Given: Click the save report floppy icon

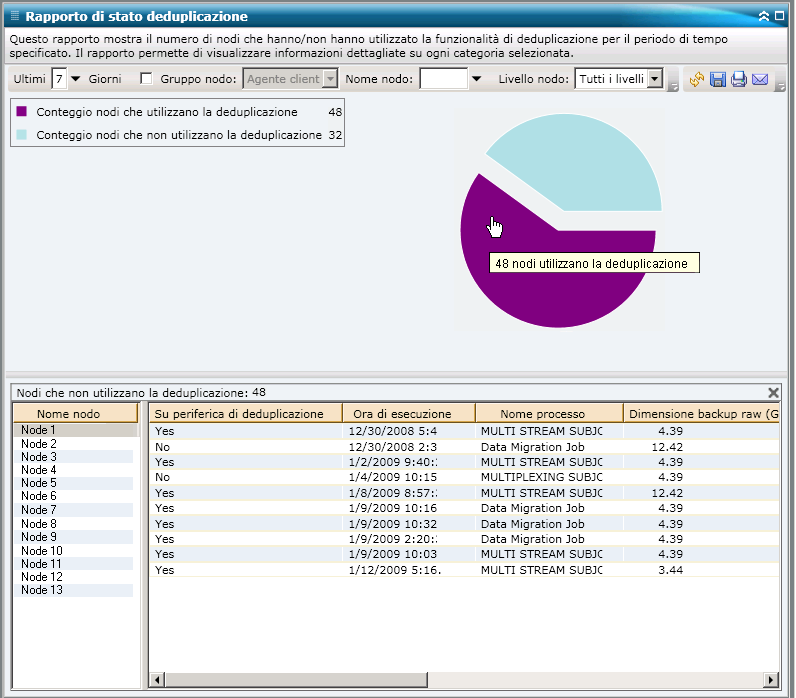Looking at the screenshot, I should click(x=718, y=79).
